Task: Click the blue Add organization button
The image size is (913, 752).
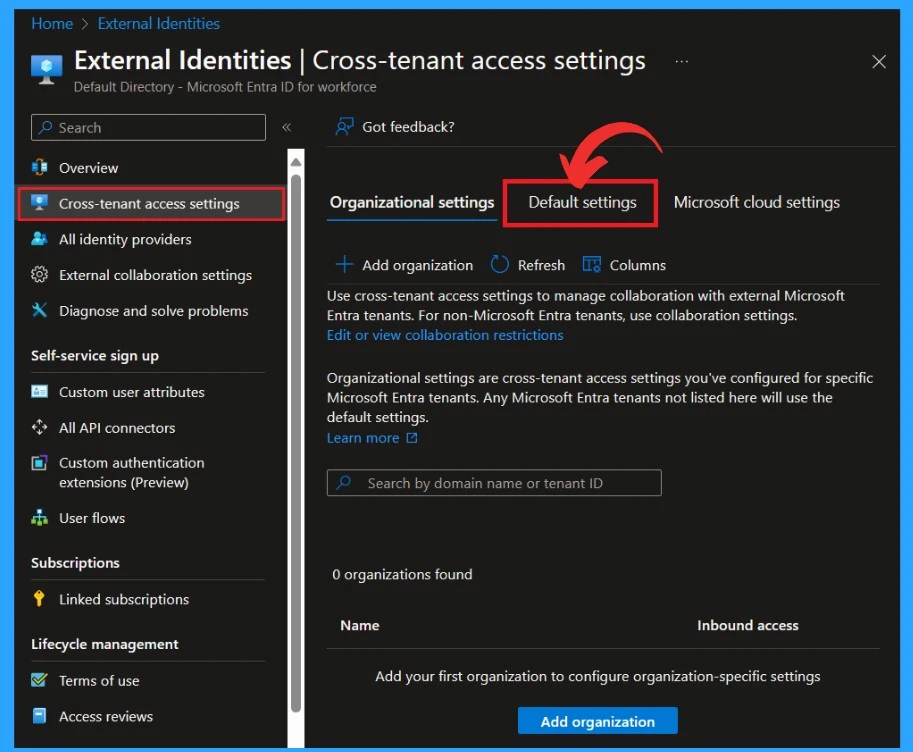Action: [x=597, y=721]
